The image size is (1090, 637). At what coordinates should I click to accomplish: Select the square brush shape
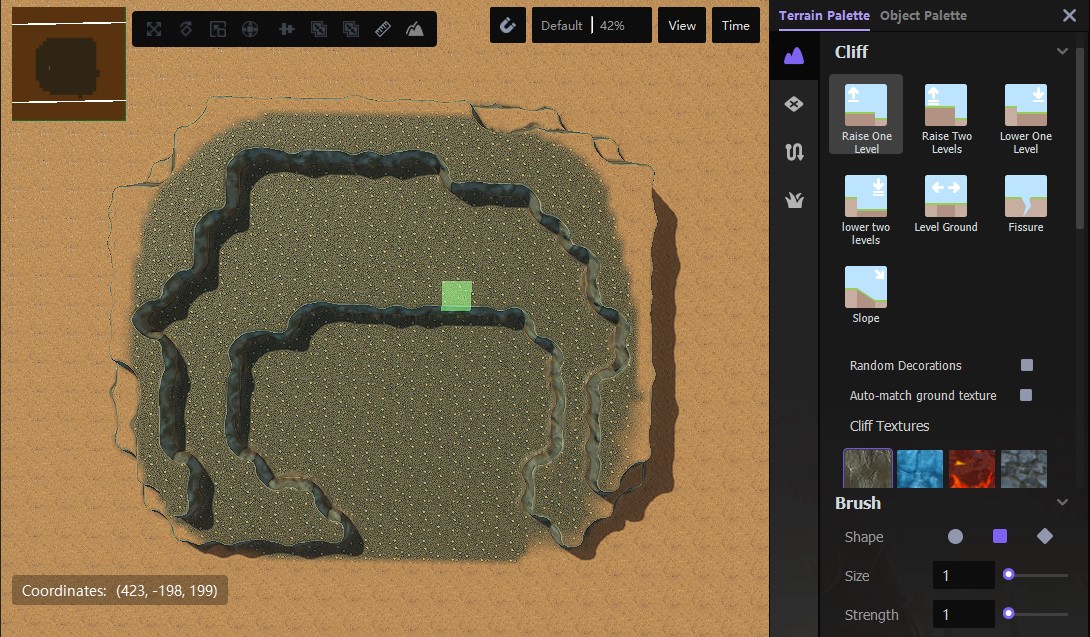click(1000, 536)
